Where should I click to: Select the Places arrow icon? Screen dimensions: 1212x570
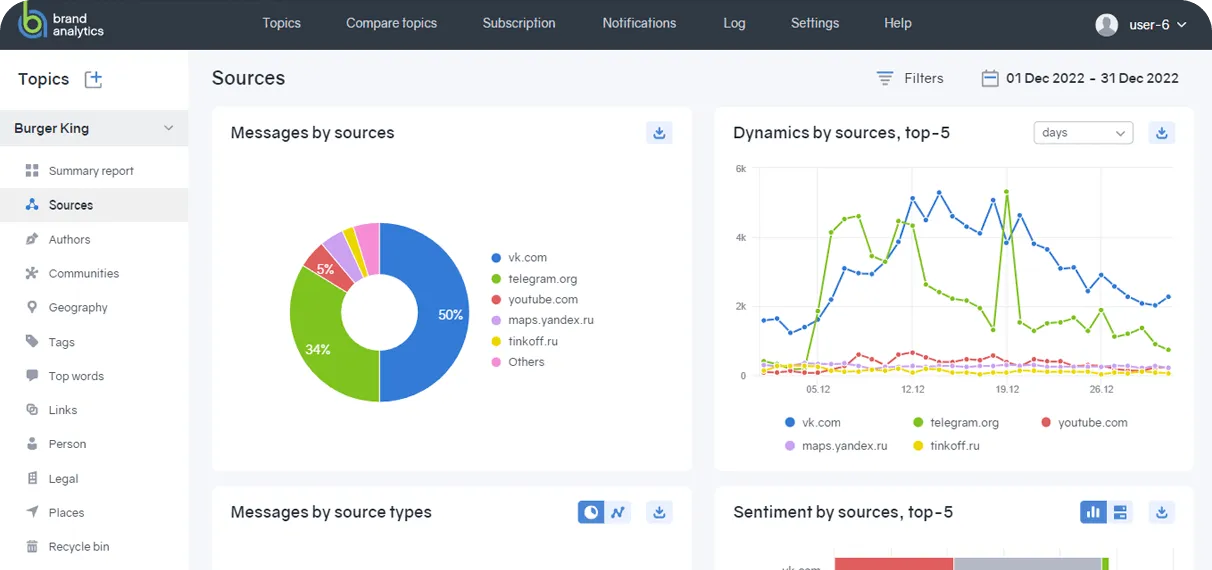[x=32, y=513]
